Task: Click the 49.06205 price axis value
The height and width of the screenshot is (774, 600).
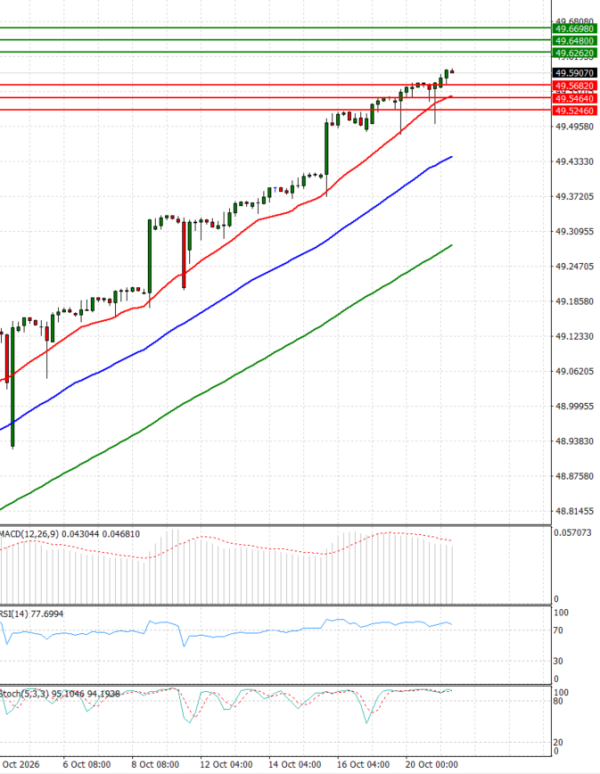Action: (x=574, y=371)
